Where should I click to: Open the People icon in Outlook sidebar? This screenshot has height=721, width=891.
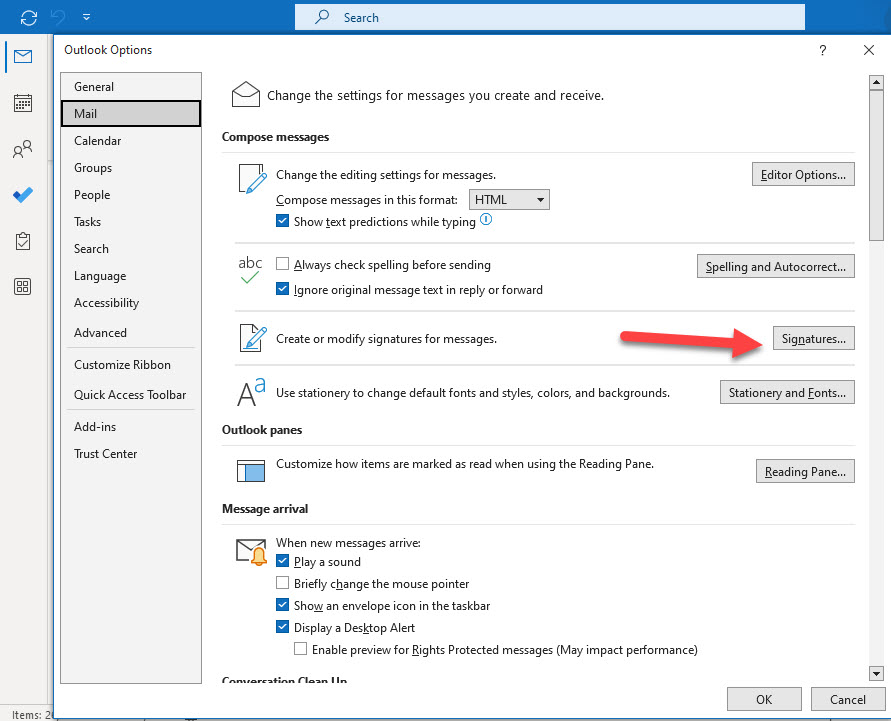(x=23, y=149)
